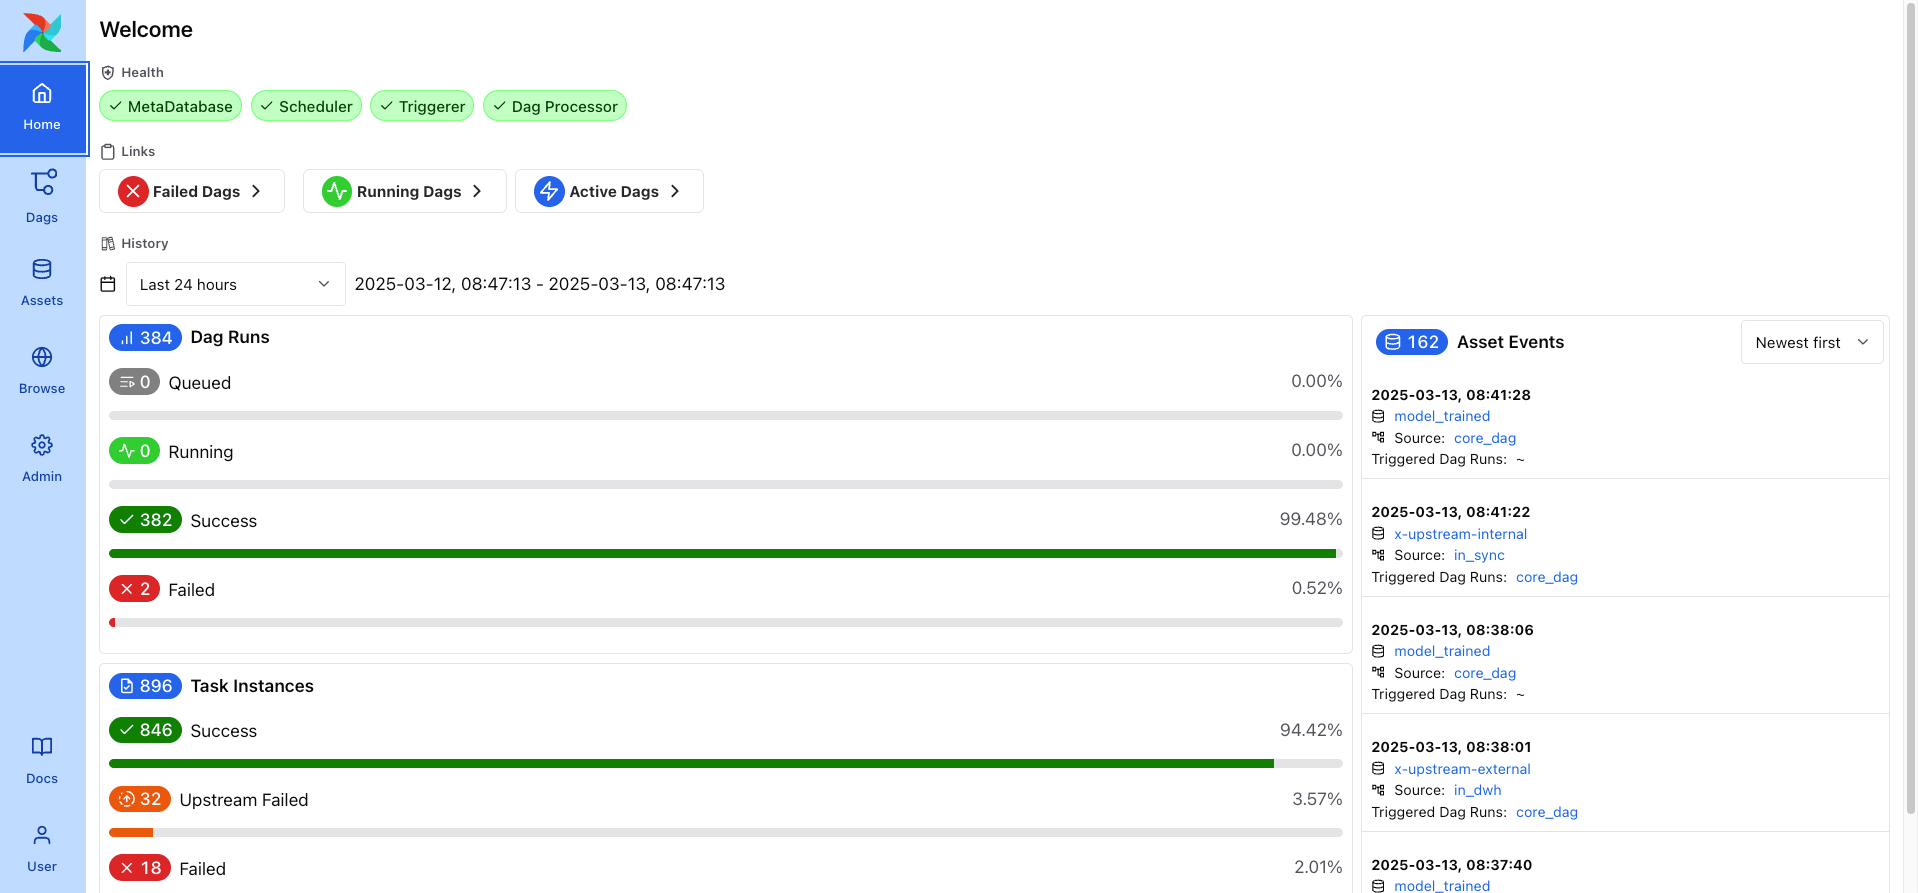Follow the in_dwh source link
Viewport: 1918px width, 893px height.
coord(1477,790)
